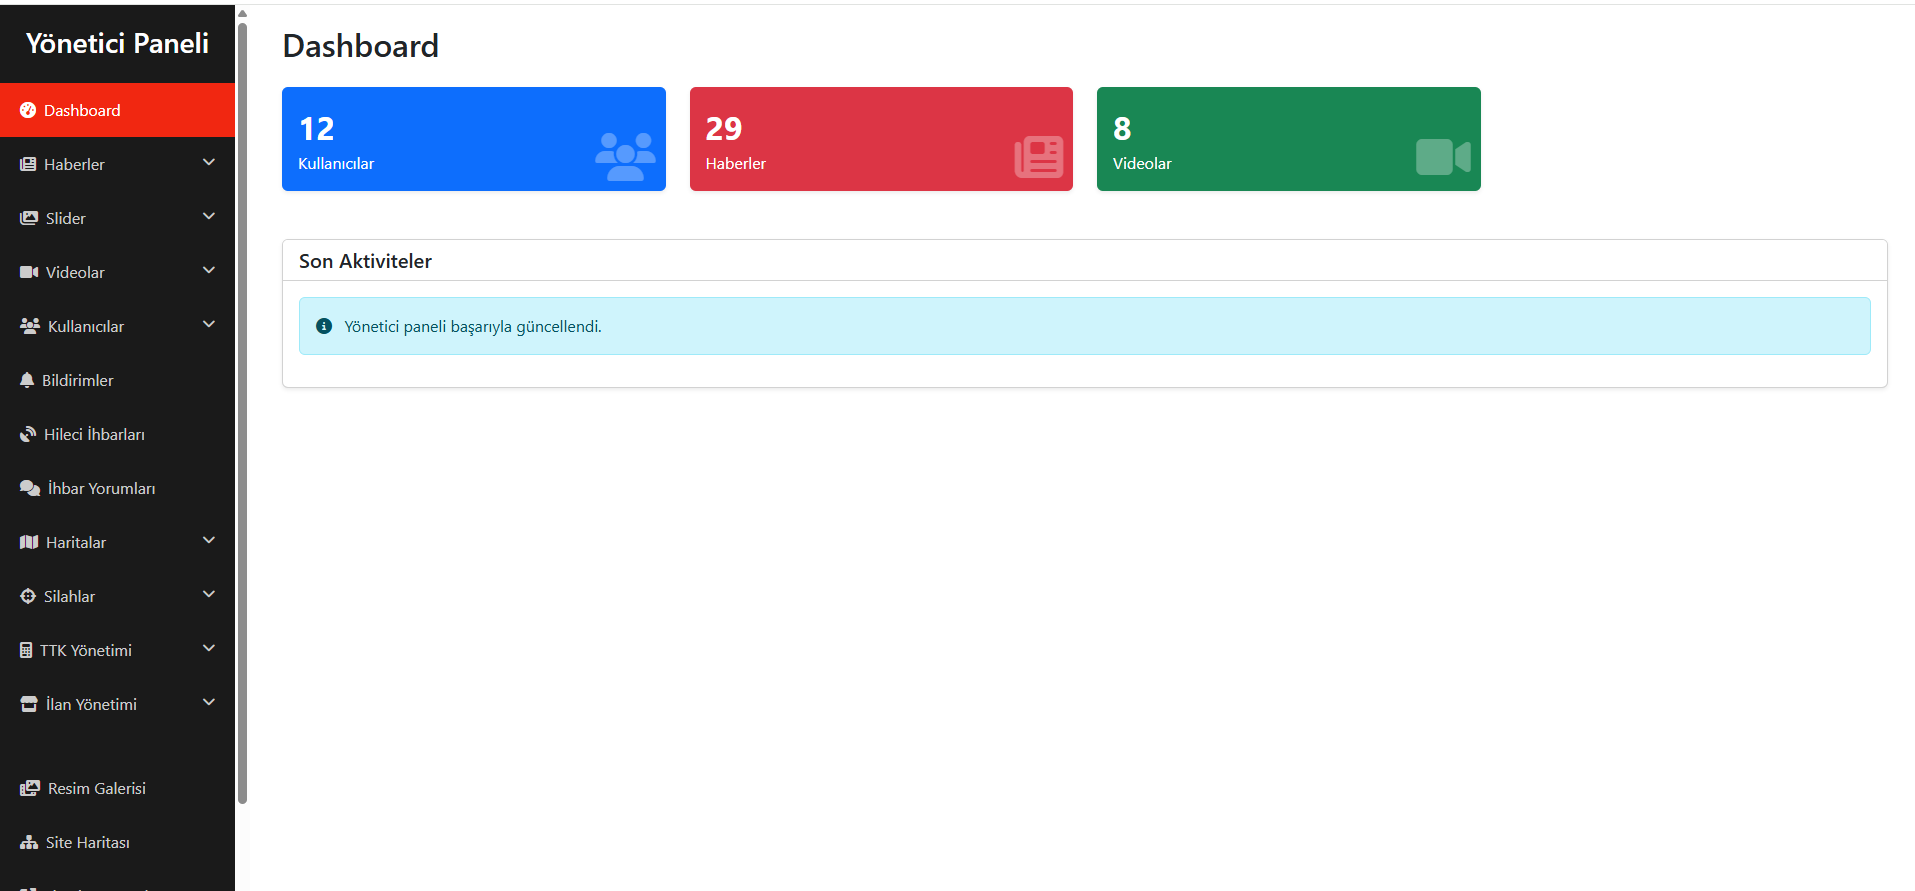Viewport: 1915px width, 891px height.
Task: Click the Dashboard gauge icon in sidebar
Action: (x=28, y=110)
